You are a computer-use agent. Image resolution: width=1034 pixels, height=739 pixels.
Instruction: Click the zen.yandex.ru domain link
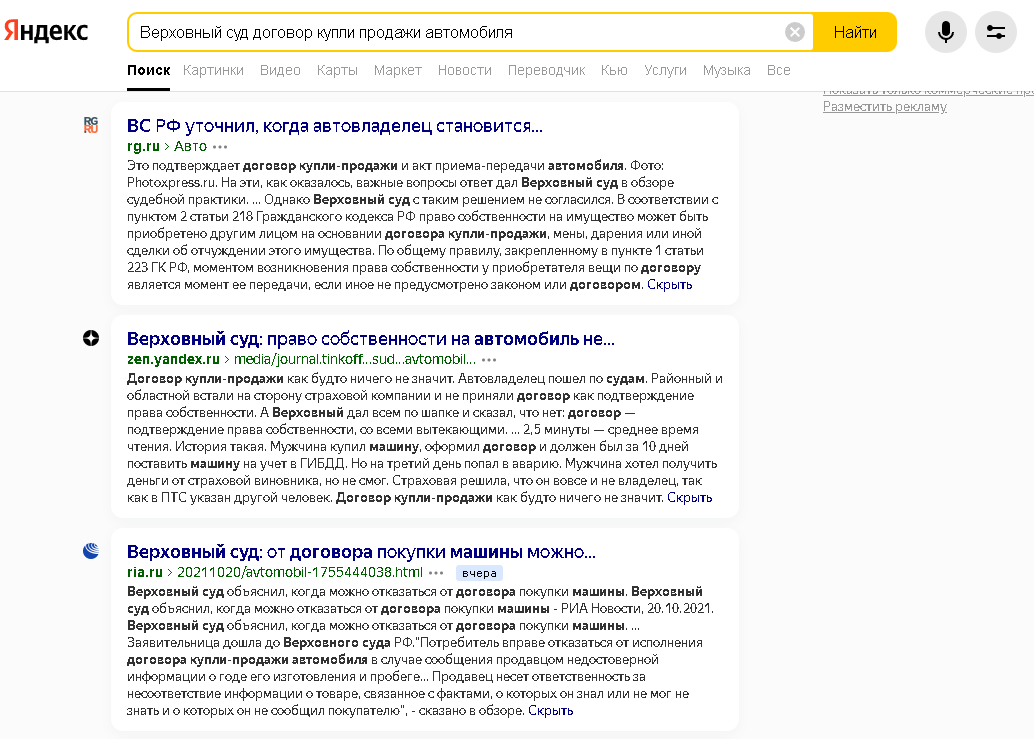[x=173, y=359]
